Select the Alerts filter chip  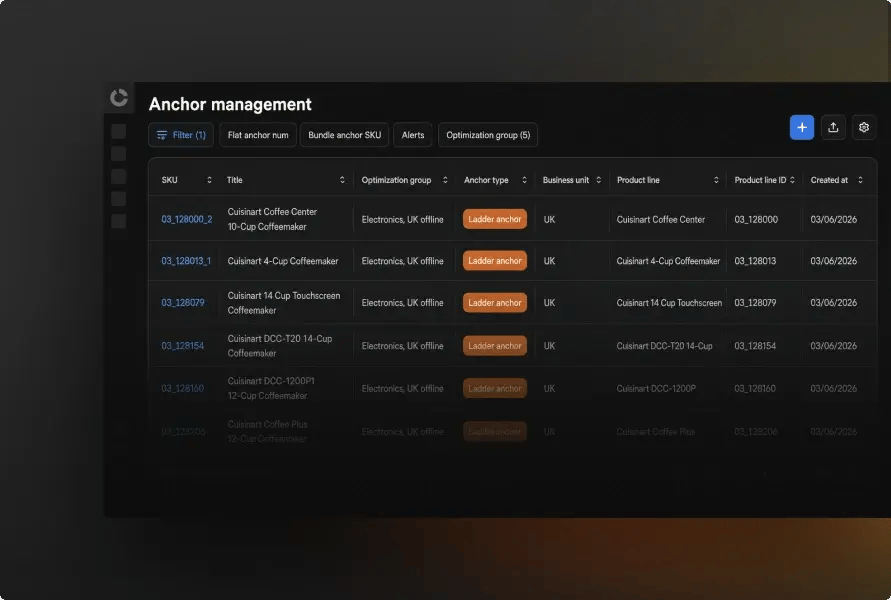(413, 135)
